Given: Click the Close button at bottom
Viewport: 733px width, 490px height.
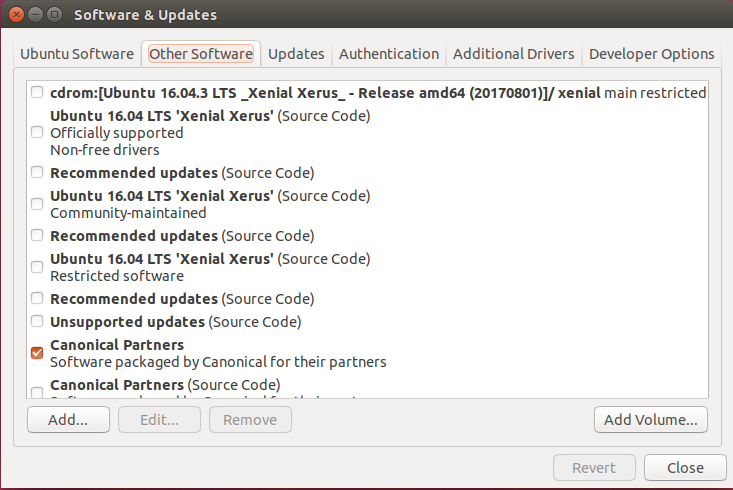Looking at the screenshot, I should pos(685,468).
